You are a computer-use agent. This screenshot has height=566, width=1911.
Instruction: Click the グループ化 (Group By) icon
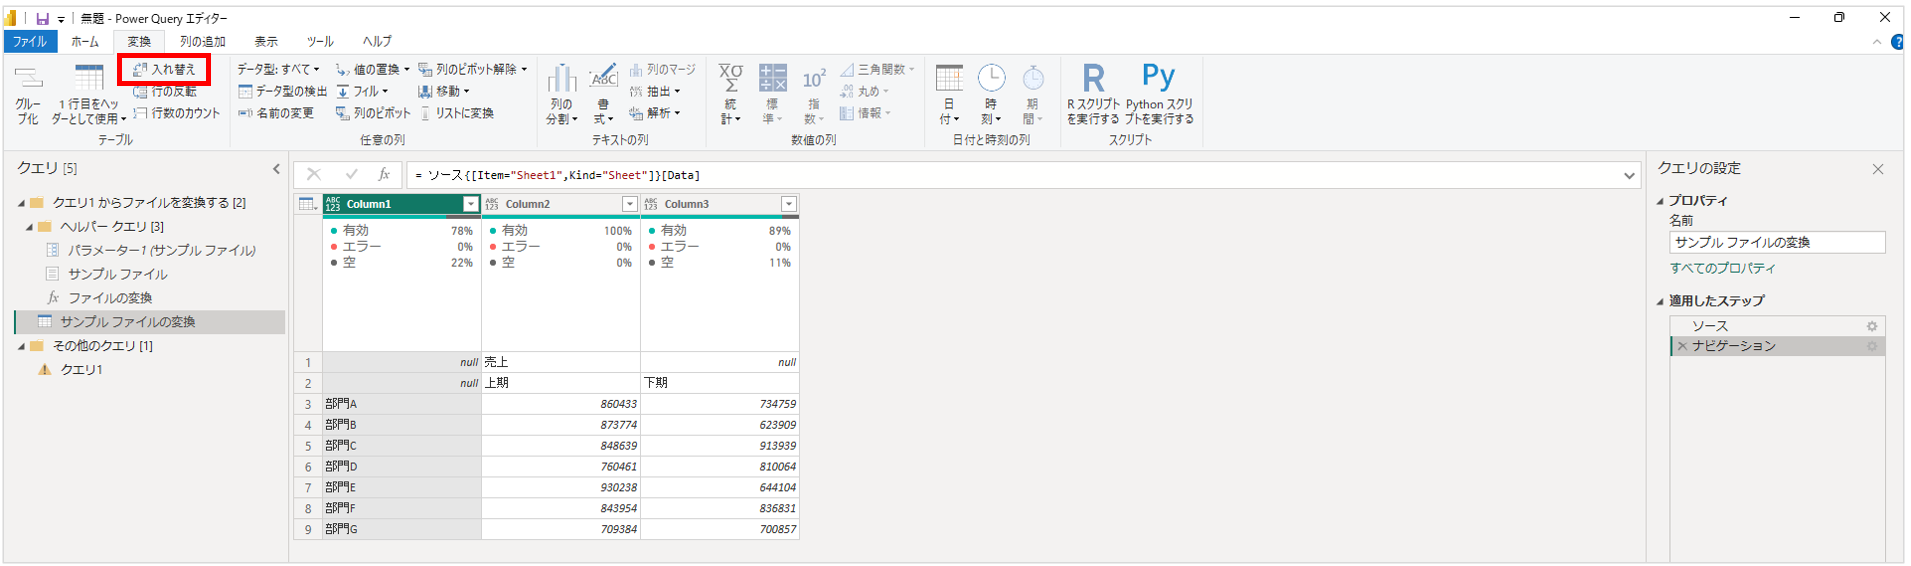tap(28, 78)
